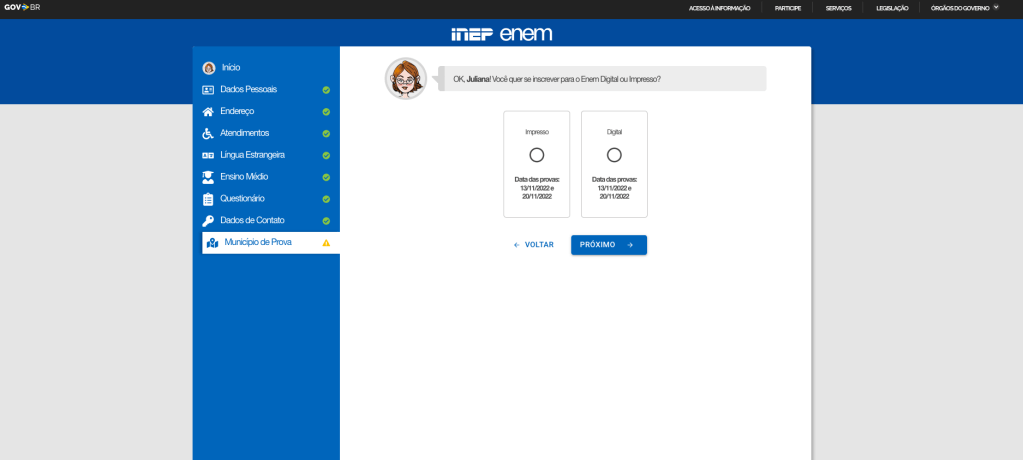Viewport: 1023px width, 460px height.
Task: Click the green check beside Atendimentos
Action: coord(326,134)
